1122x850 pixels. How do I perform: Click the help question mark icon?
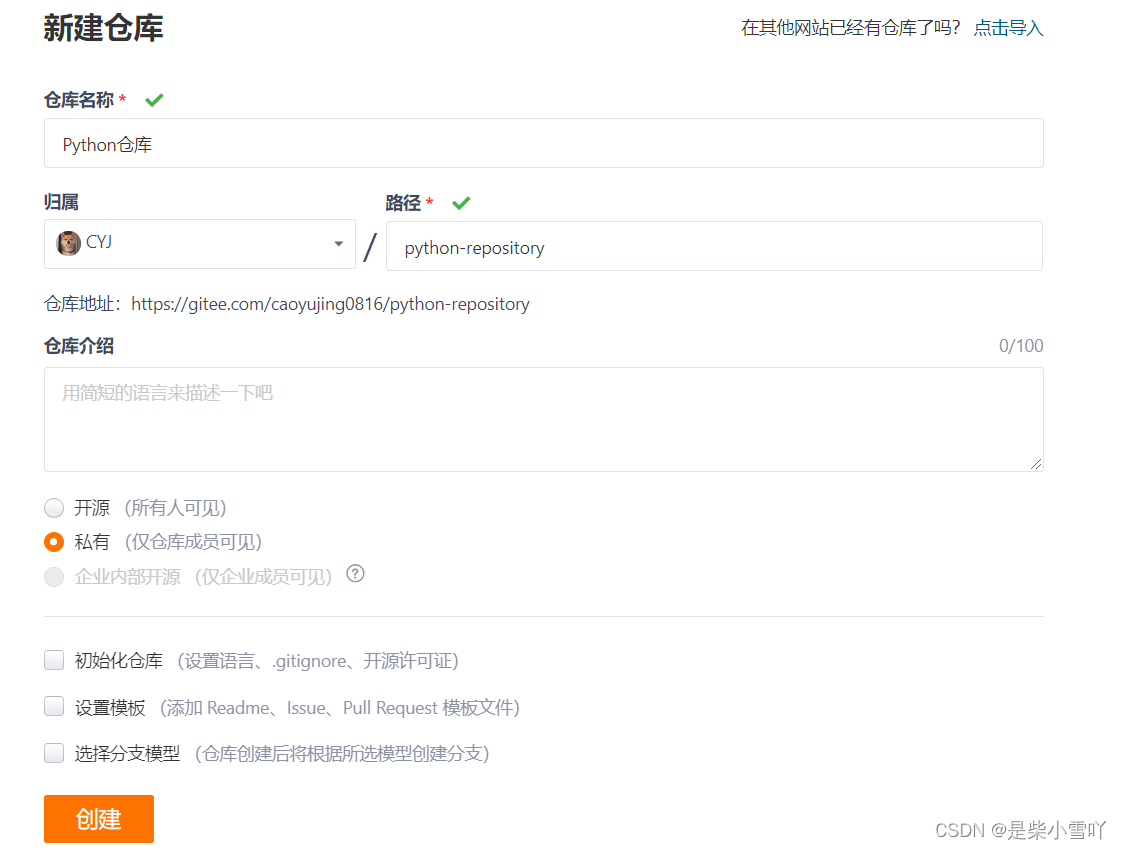click(355, 574)
